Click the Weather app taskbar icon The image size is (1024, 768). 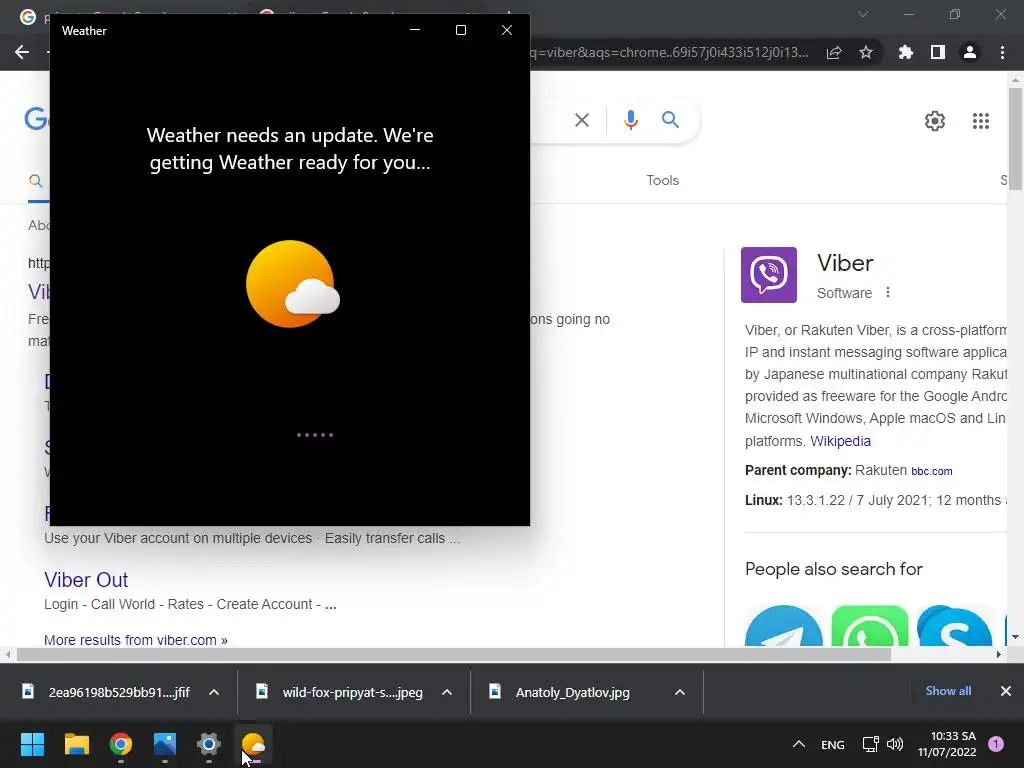click(253, 744)
